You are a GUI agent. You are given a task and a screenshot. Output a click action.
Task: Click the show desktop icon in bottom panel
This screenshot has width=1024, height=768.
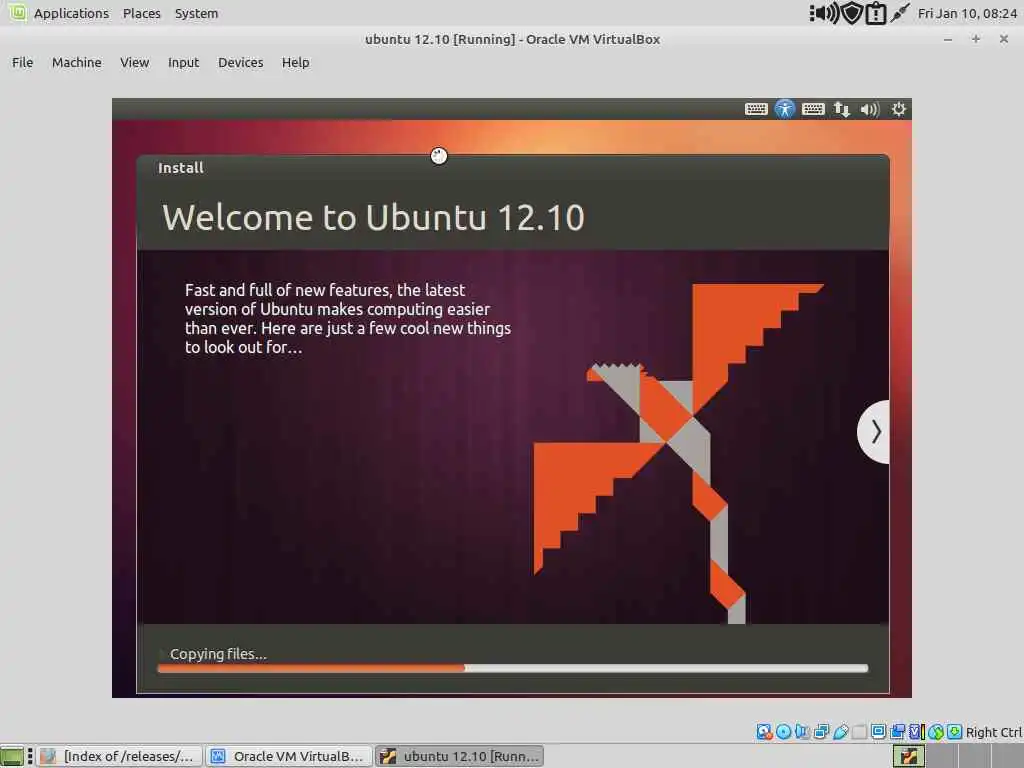(x=12, y=756)
